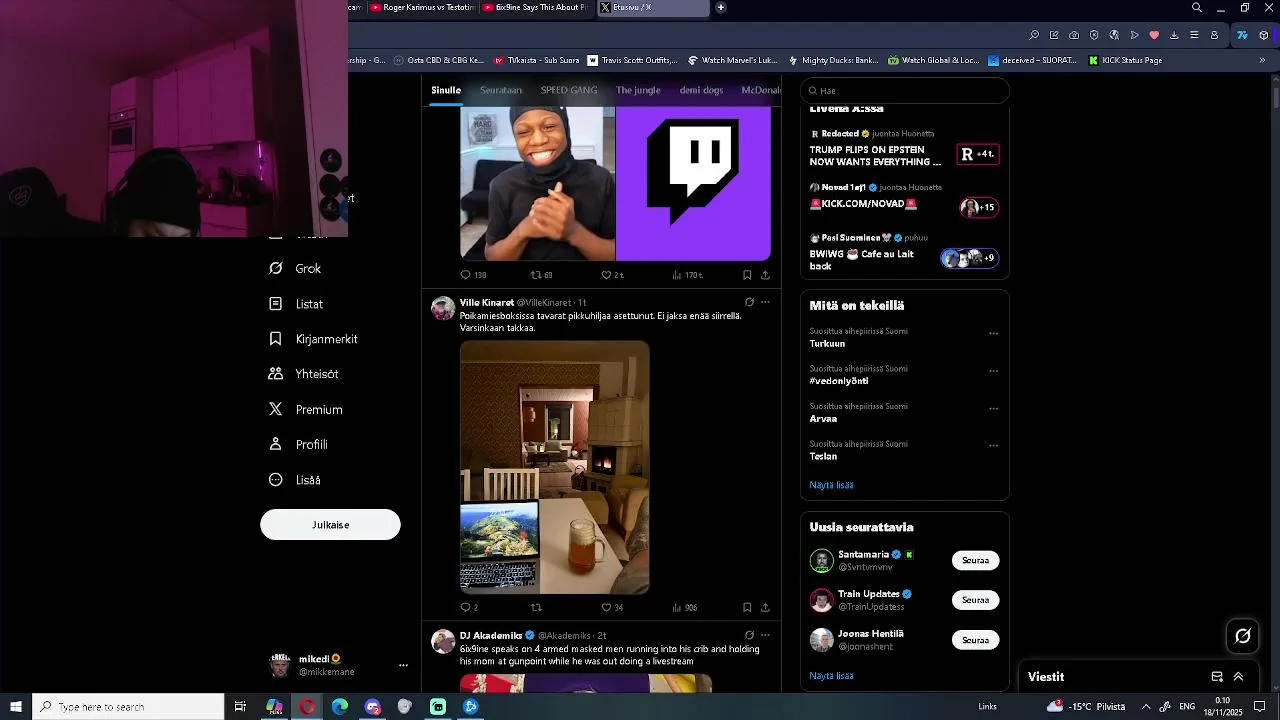
Task: Go to Yhteisöt communities
Action: [304, 374]
